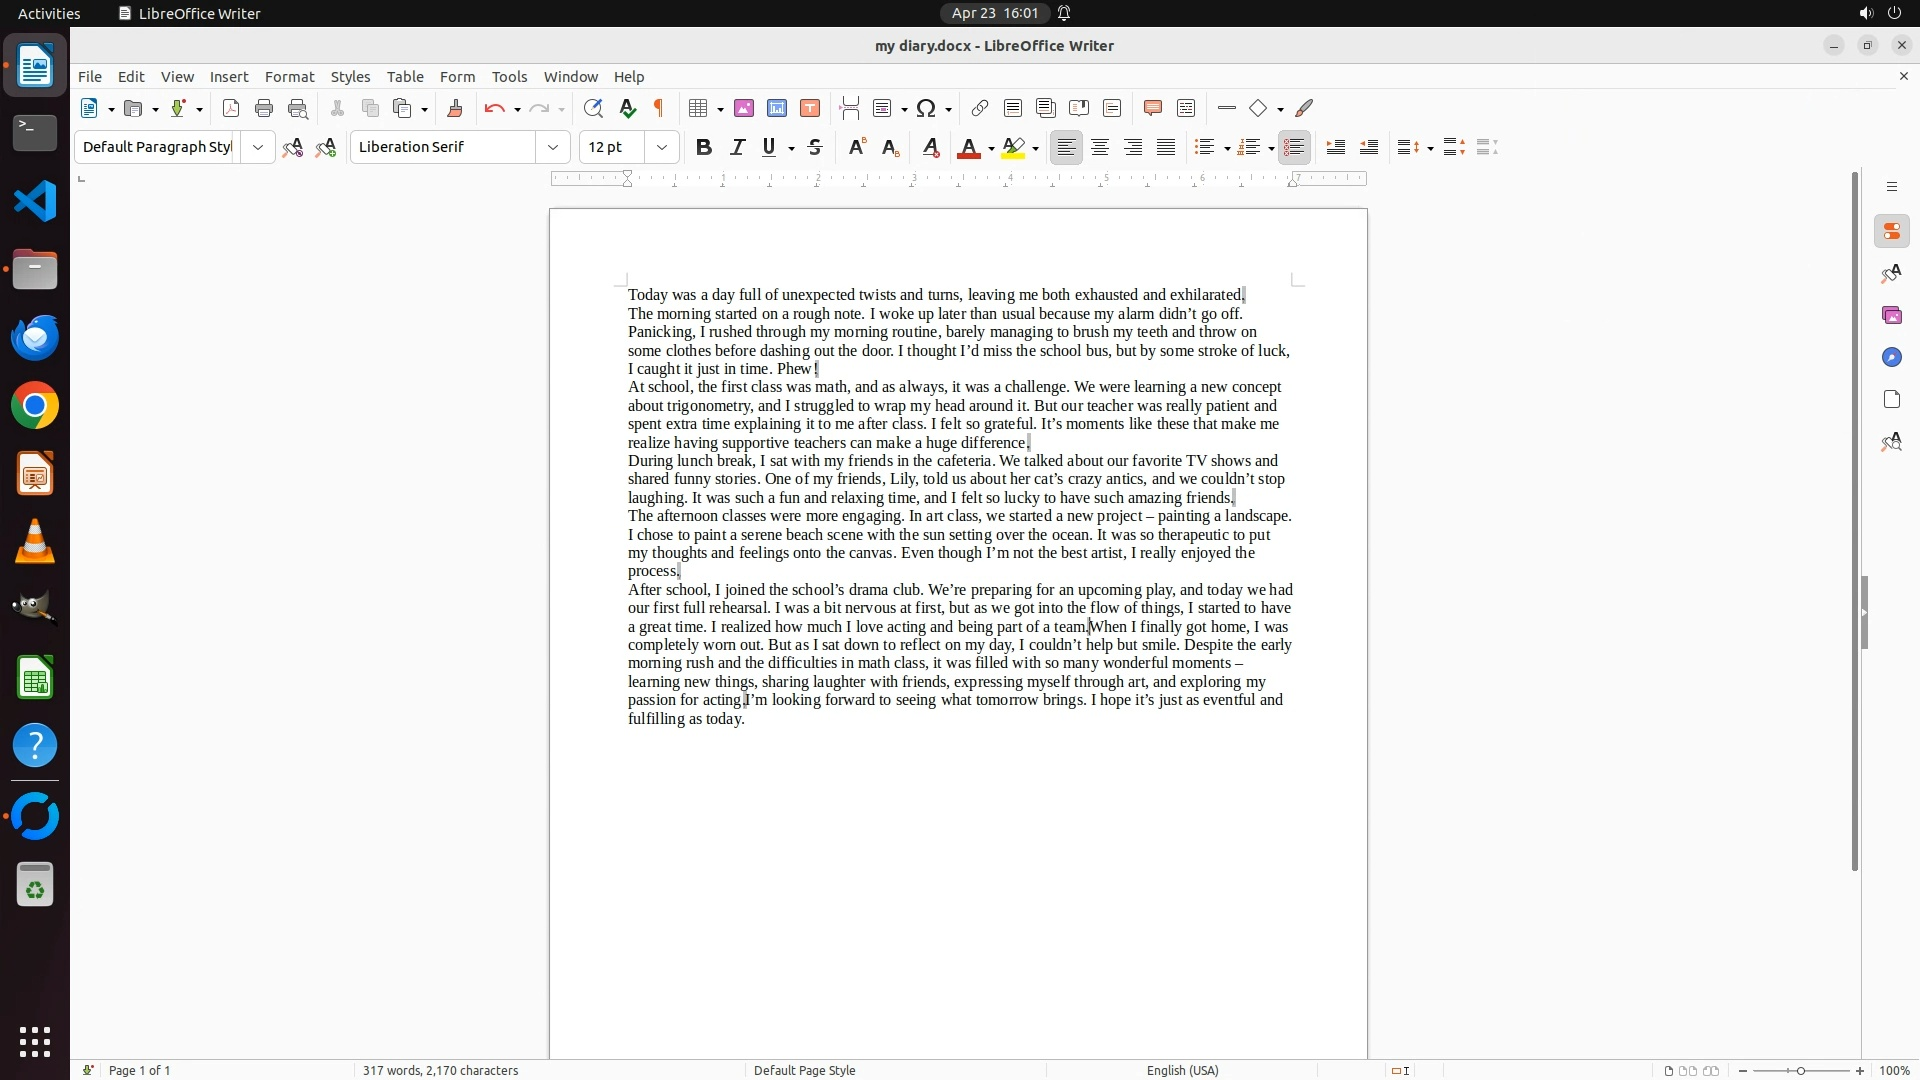Image resolution: width=1920 pixels, height=1080 pixels.
Task: Click English (USA) language in status bar
Action: (1182, 1070)
